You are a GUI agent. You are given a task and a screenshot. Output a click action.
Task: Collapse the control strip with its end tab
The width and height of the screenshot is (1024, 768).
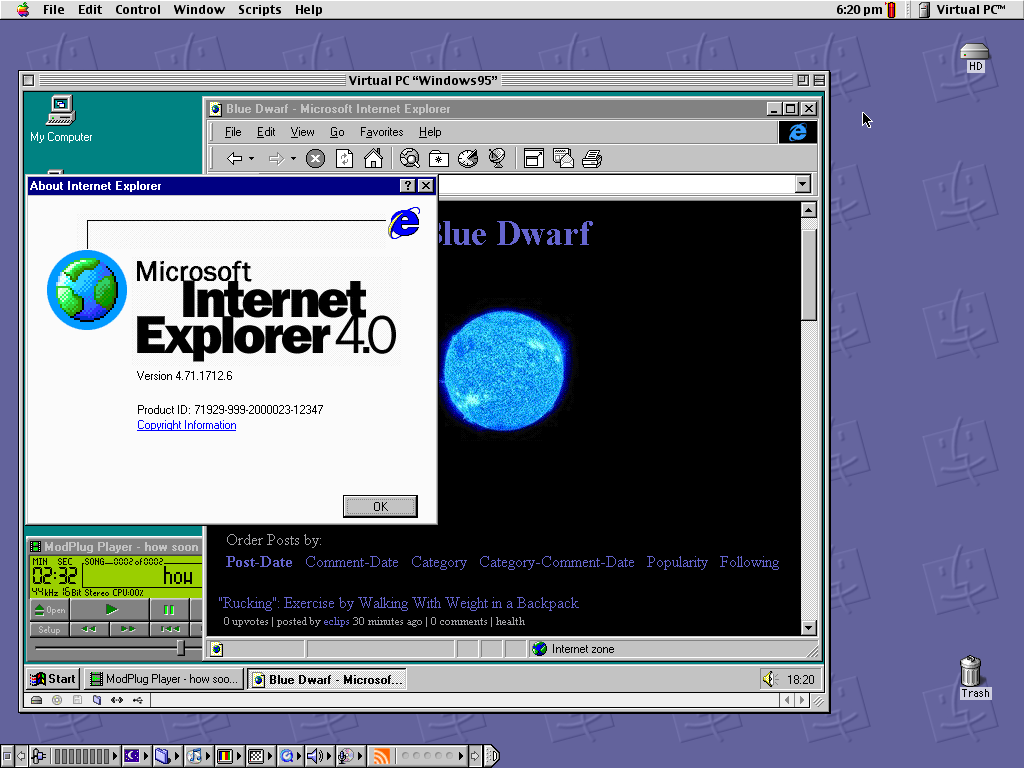coord(492,756)
